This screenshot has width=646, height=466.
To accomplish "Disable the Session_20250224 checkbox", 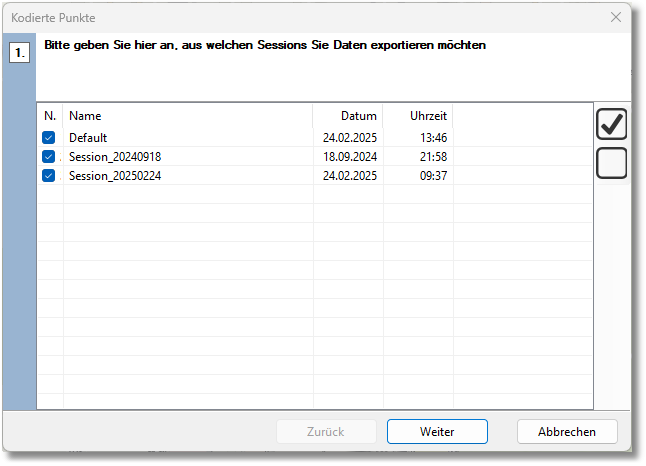I will pyautogui.click(x=48, y=176).
